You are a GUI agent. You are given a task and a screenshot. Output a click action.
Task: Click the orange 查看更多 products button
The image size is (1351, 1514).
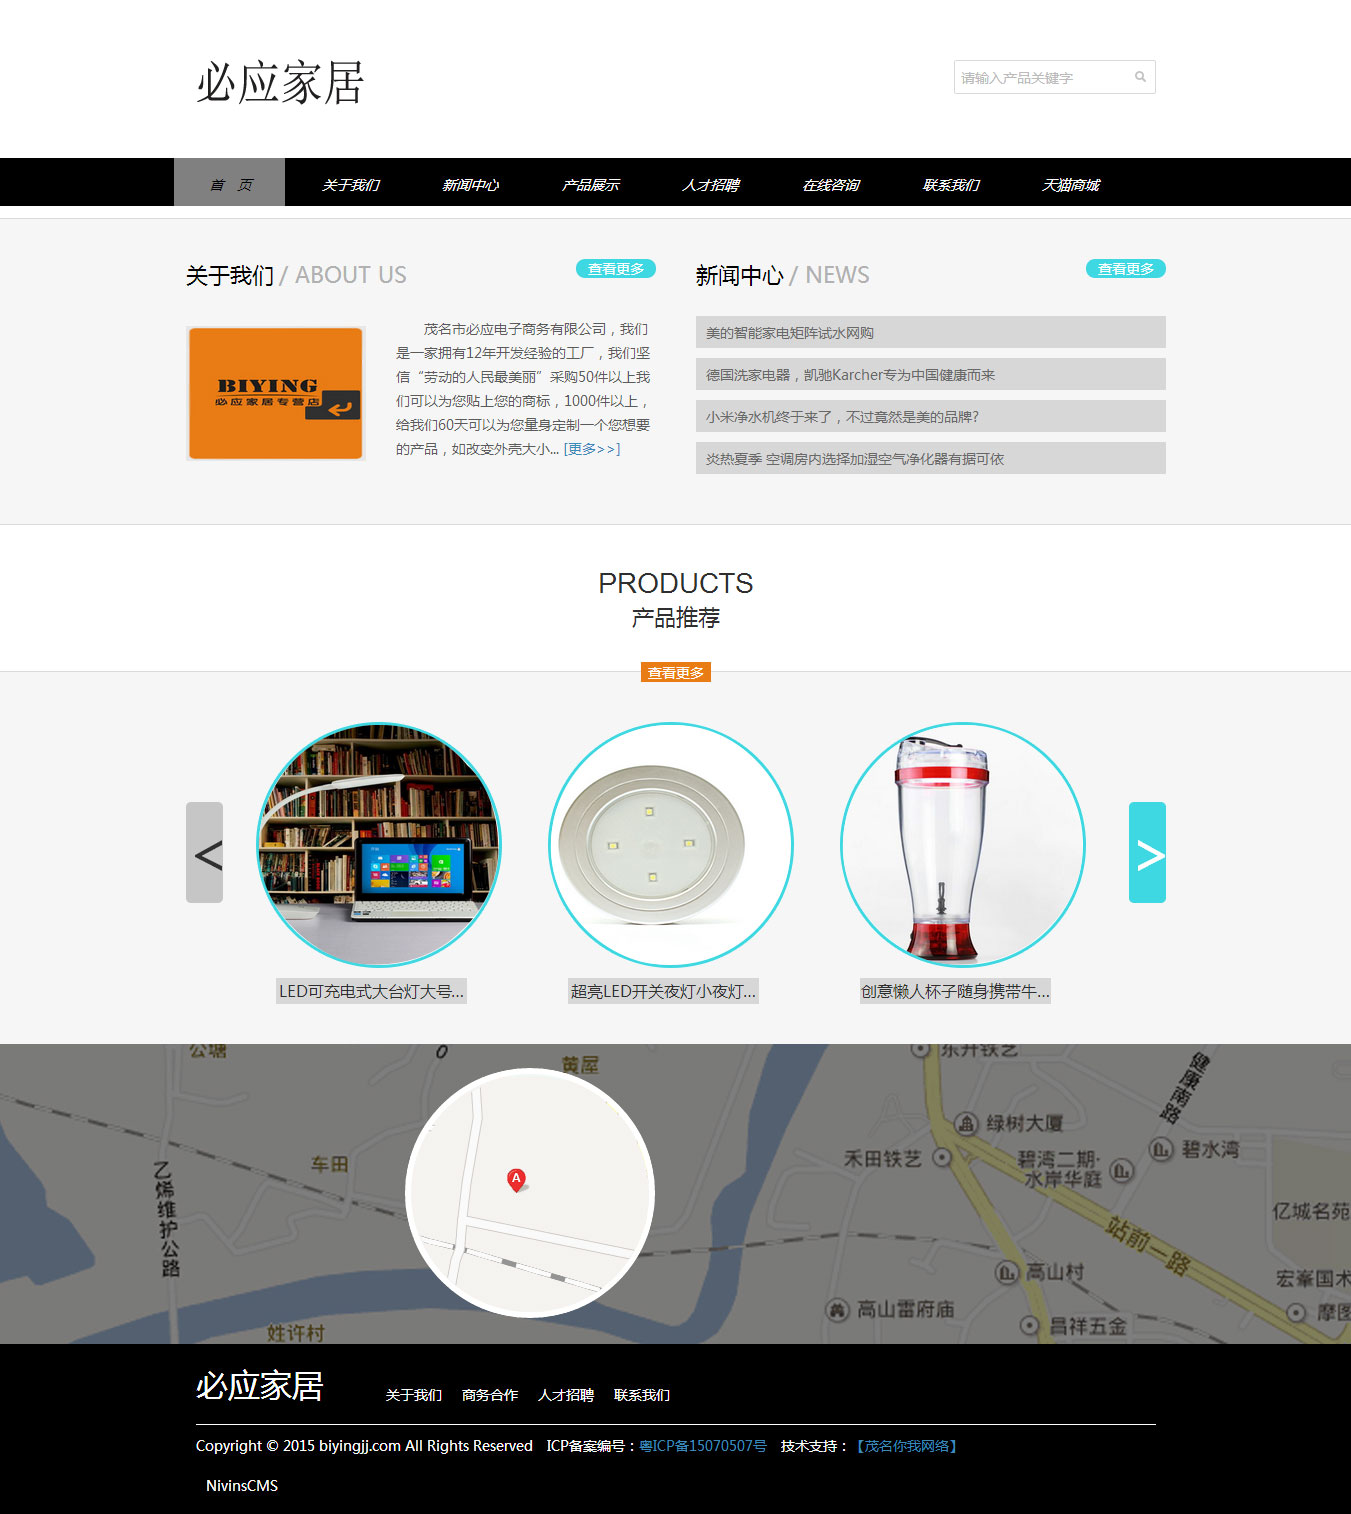point(675,673)
